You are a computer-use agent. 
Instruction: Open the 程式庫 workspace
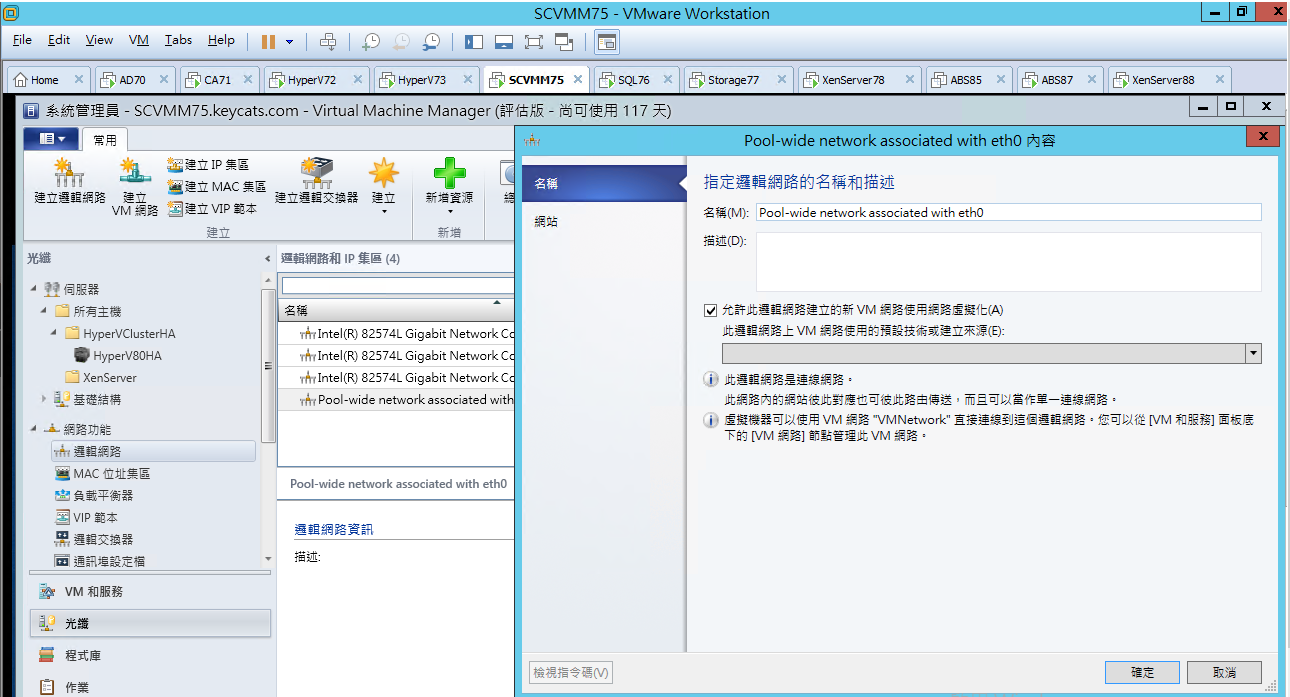click(150, 655)
